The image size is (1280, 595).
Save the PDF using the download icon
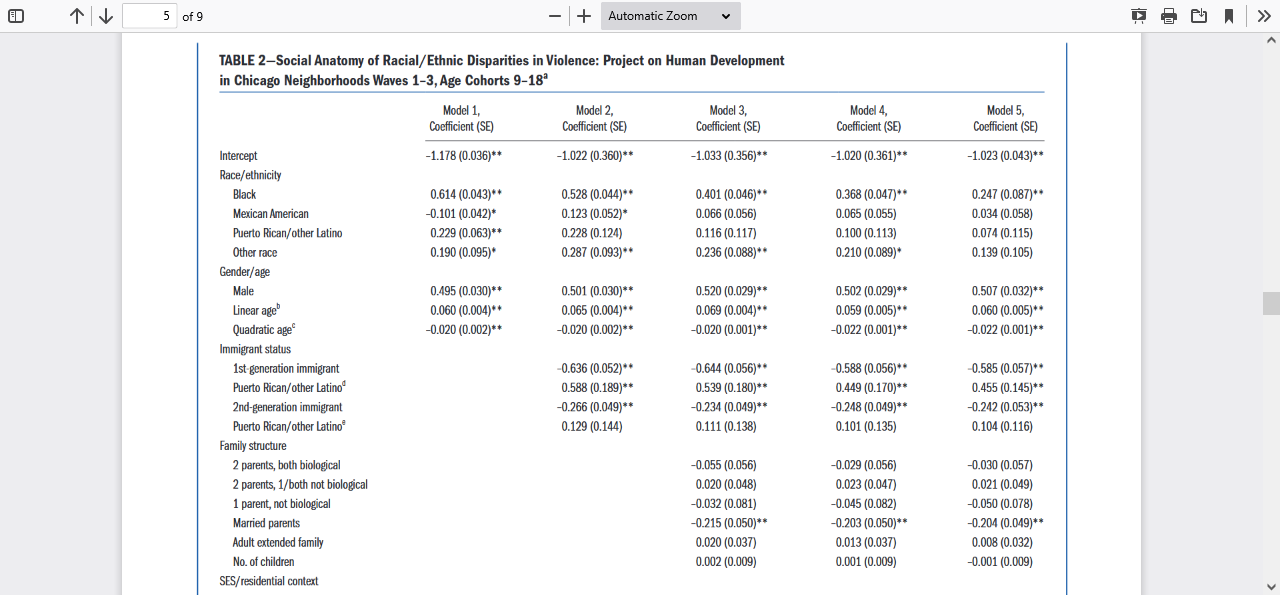(x=1199, y=16)
